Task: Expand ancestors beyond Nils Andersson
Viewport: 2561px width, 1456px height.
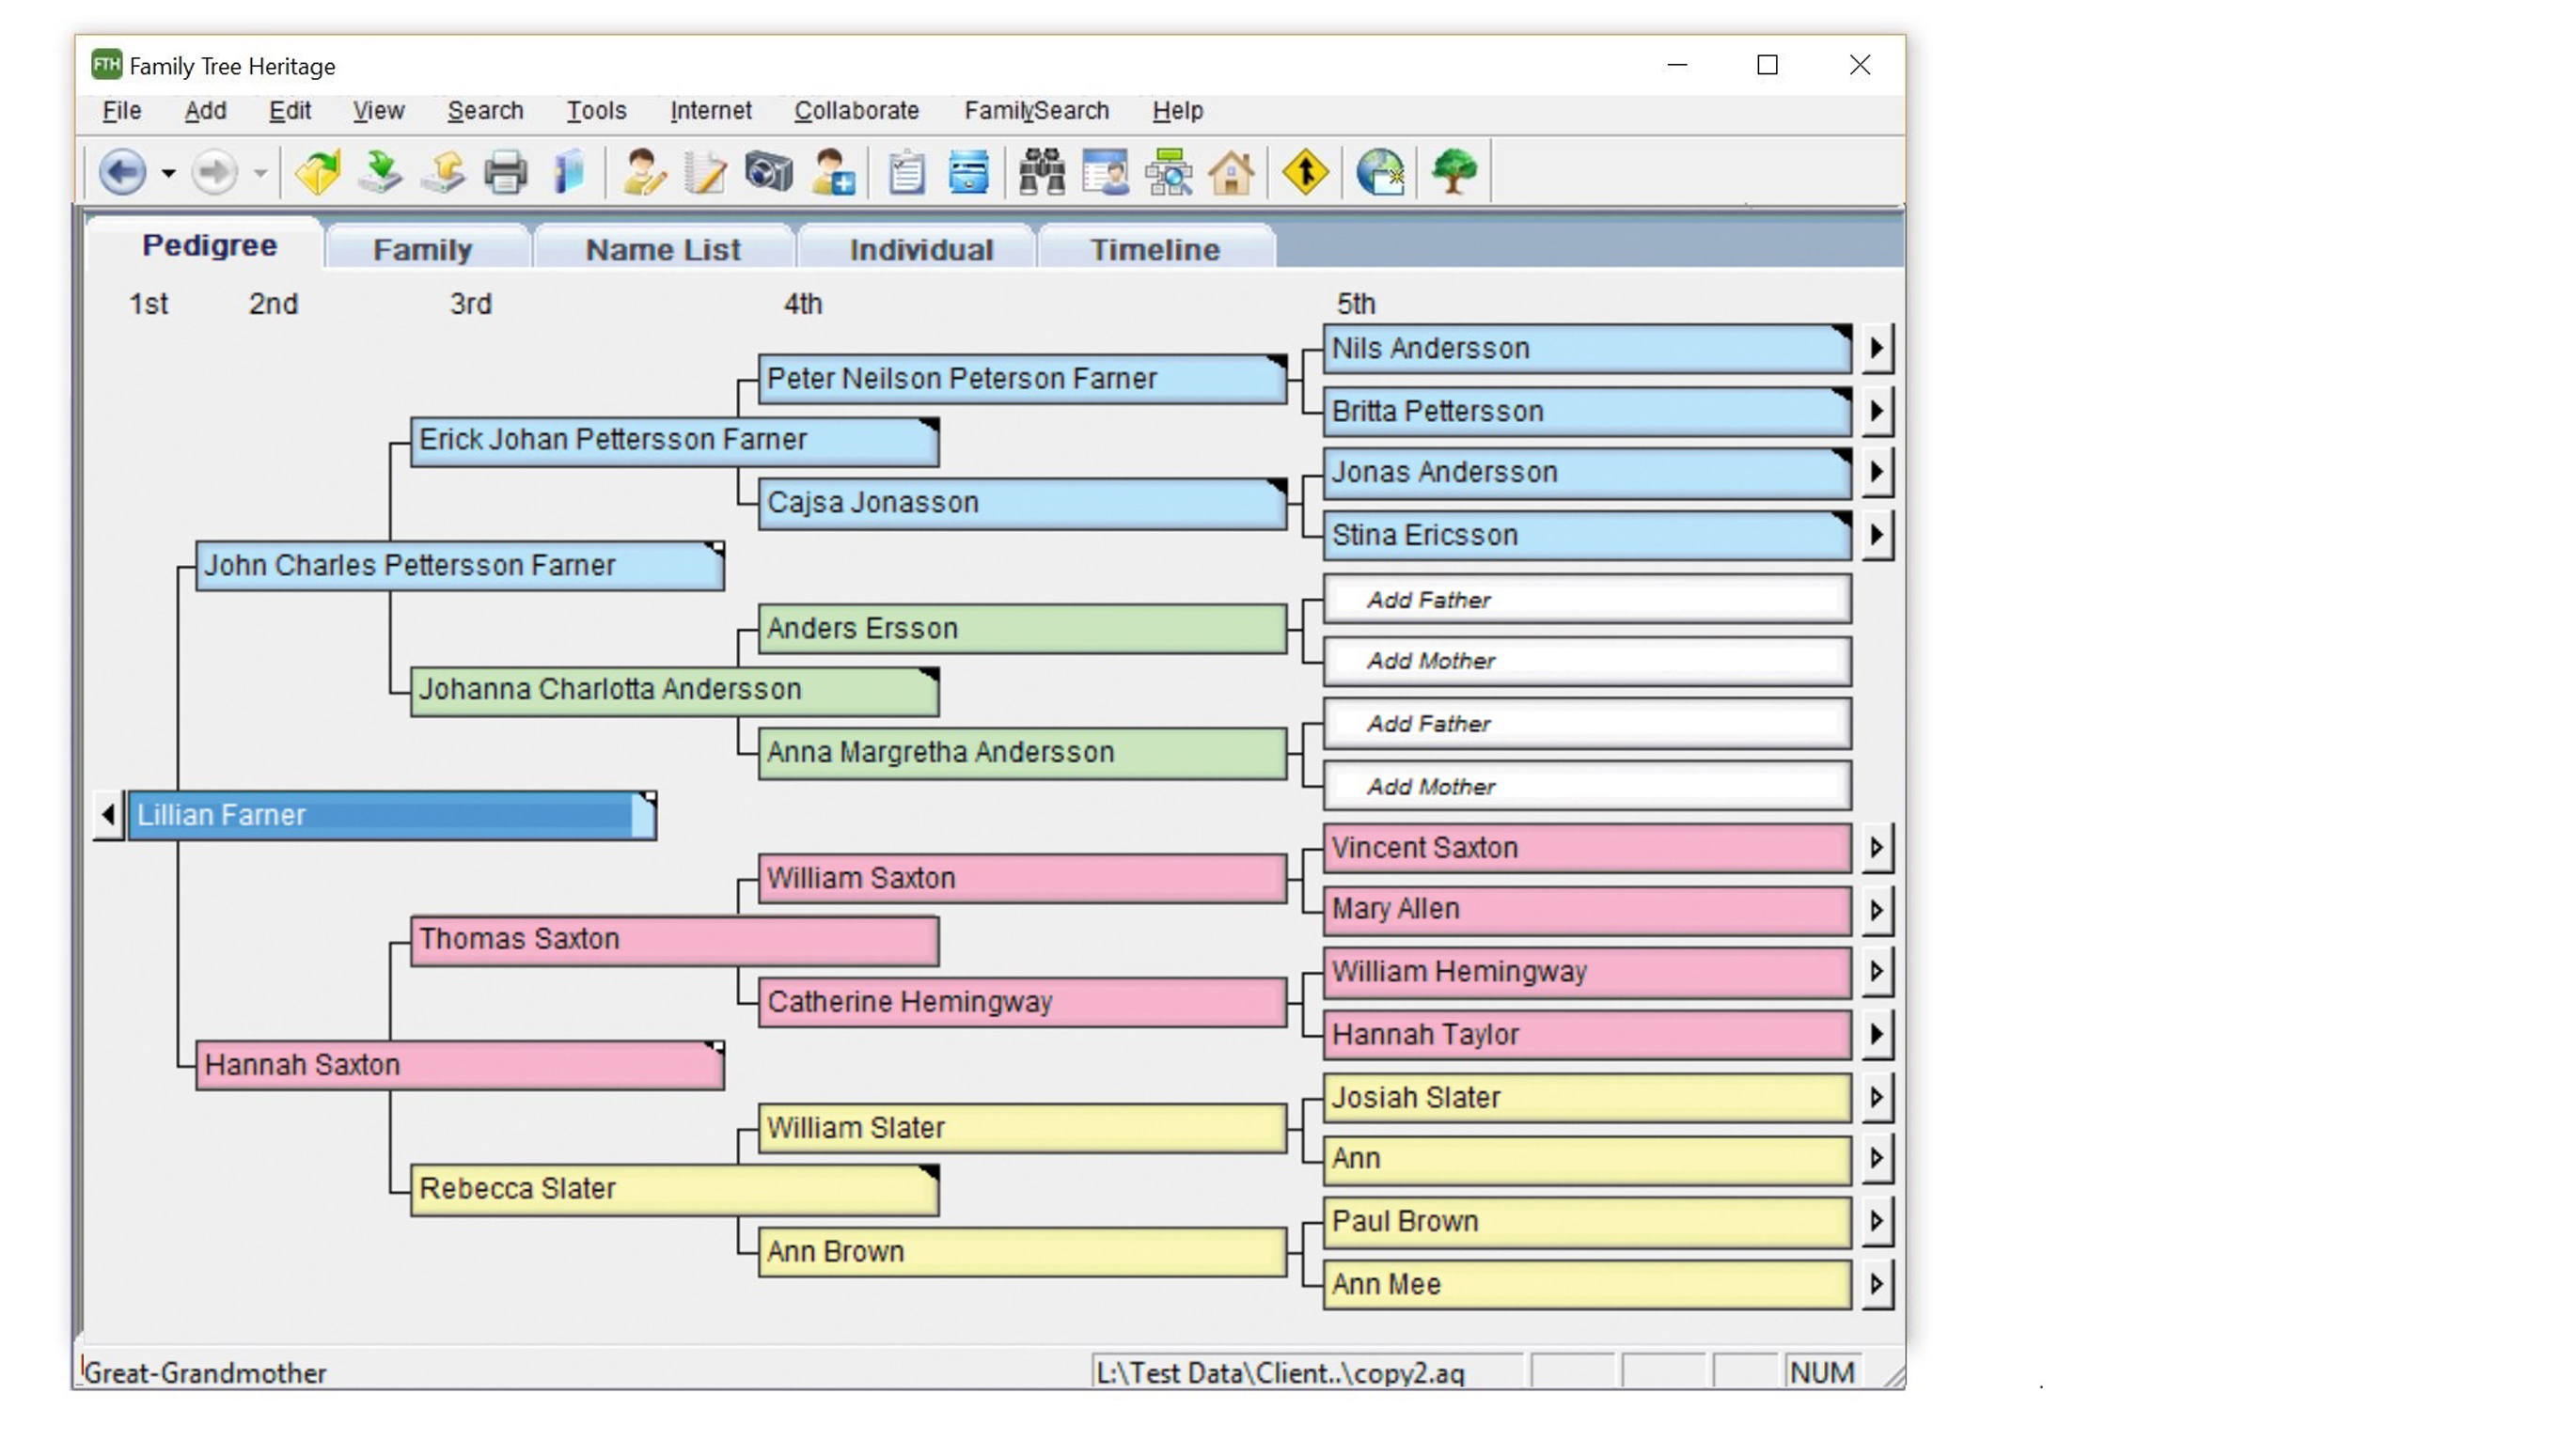Action: 1877,348
